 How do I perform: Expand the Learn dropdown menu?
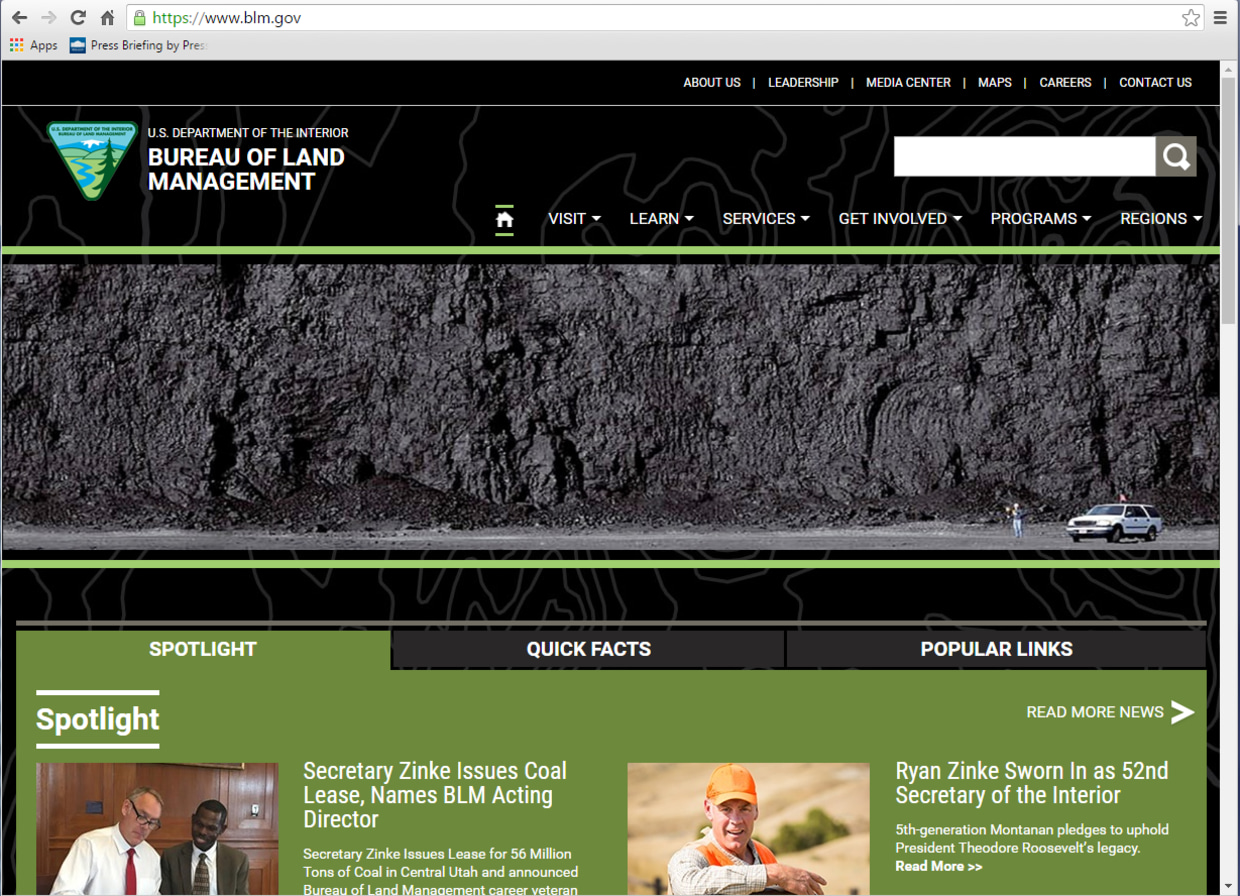(x=662, y=219)
